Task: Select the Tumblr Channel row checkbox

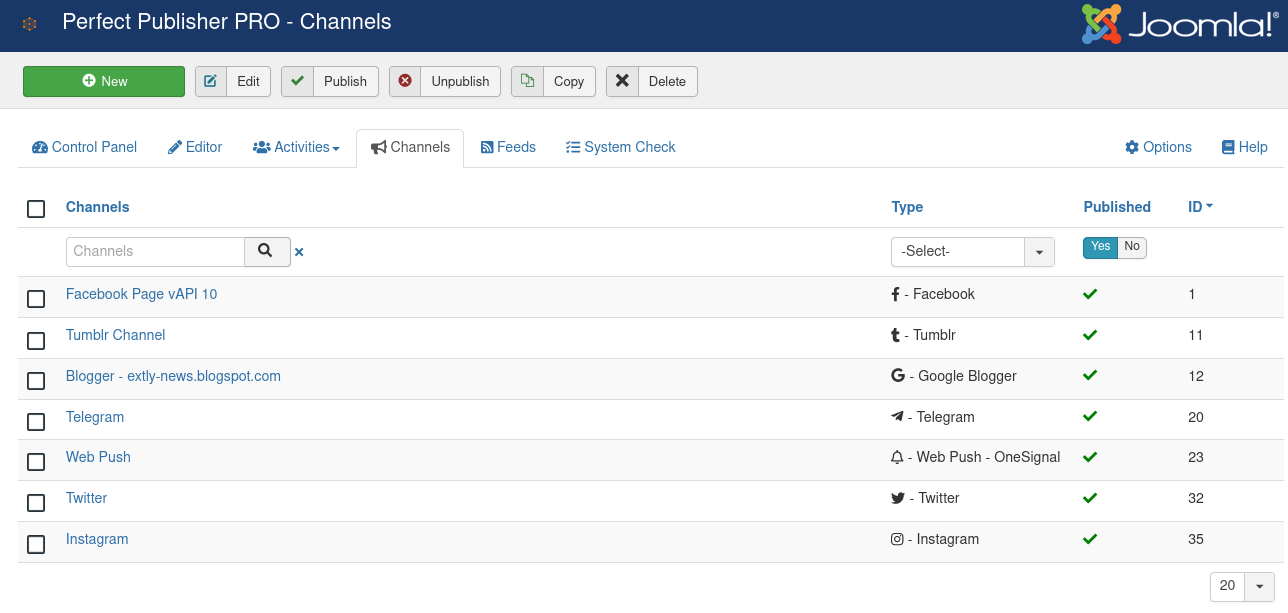Action: (x=36, y=340)
